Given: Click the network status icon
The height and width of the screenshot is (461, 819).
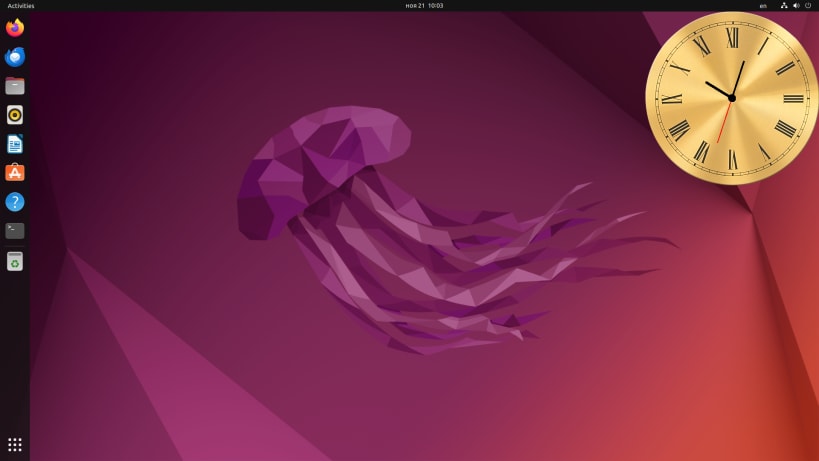Looking at the screenshot, I should point(784,6).
